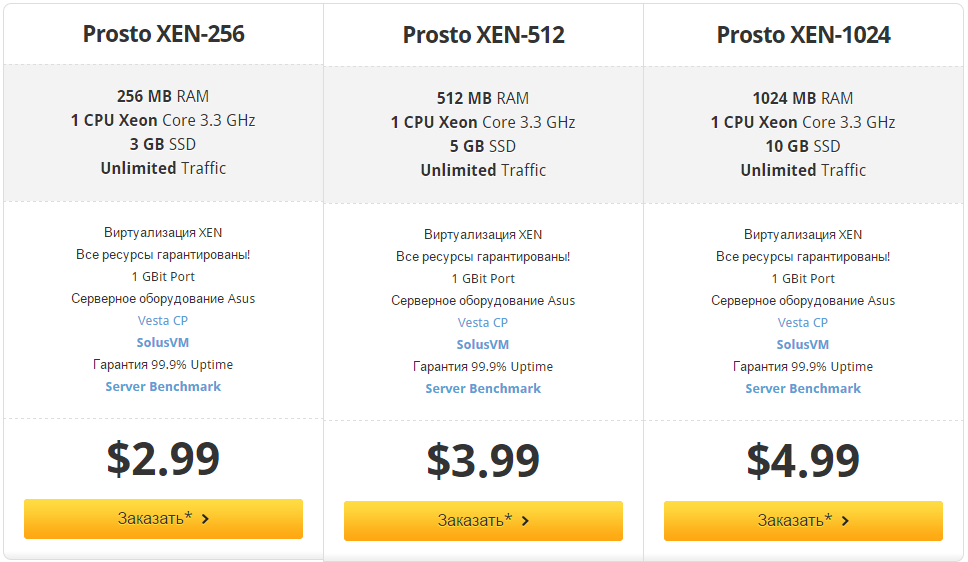
Task: View Server Benchmark for XEN-256 plan
Action: (163, 387)
